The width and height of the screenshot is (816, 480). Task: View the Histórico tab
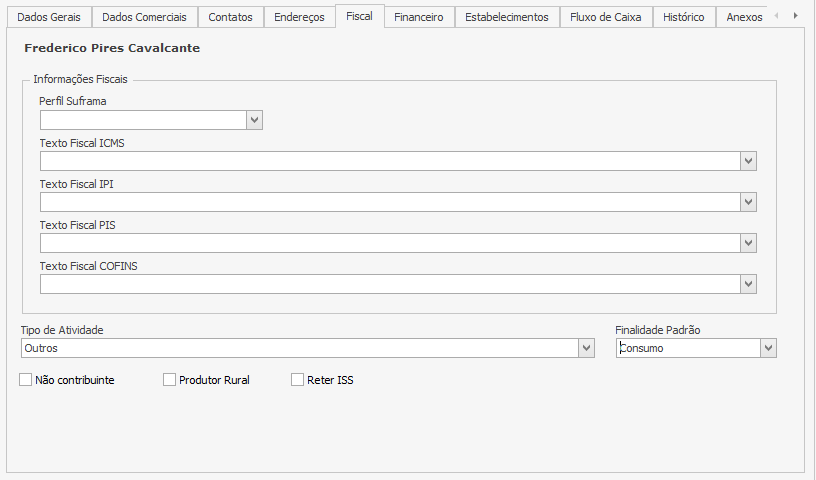(684, 17)
